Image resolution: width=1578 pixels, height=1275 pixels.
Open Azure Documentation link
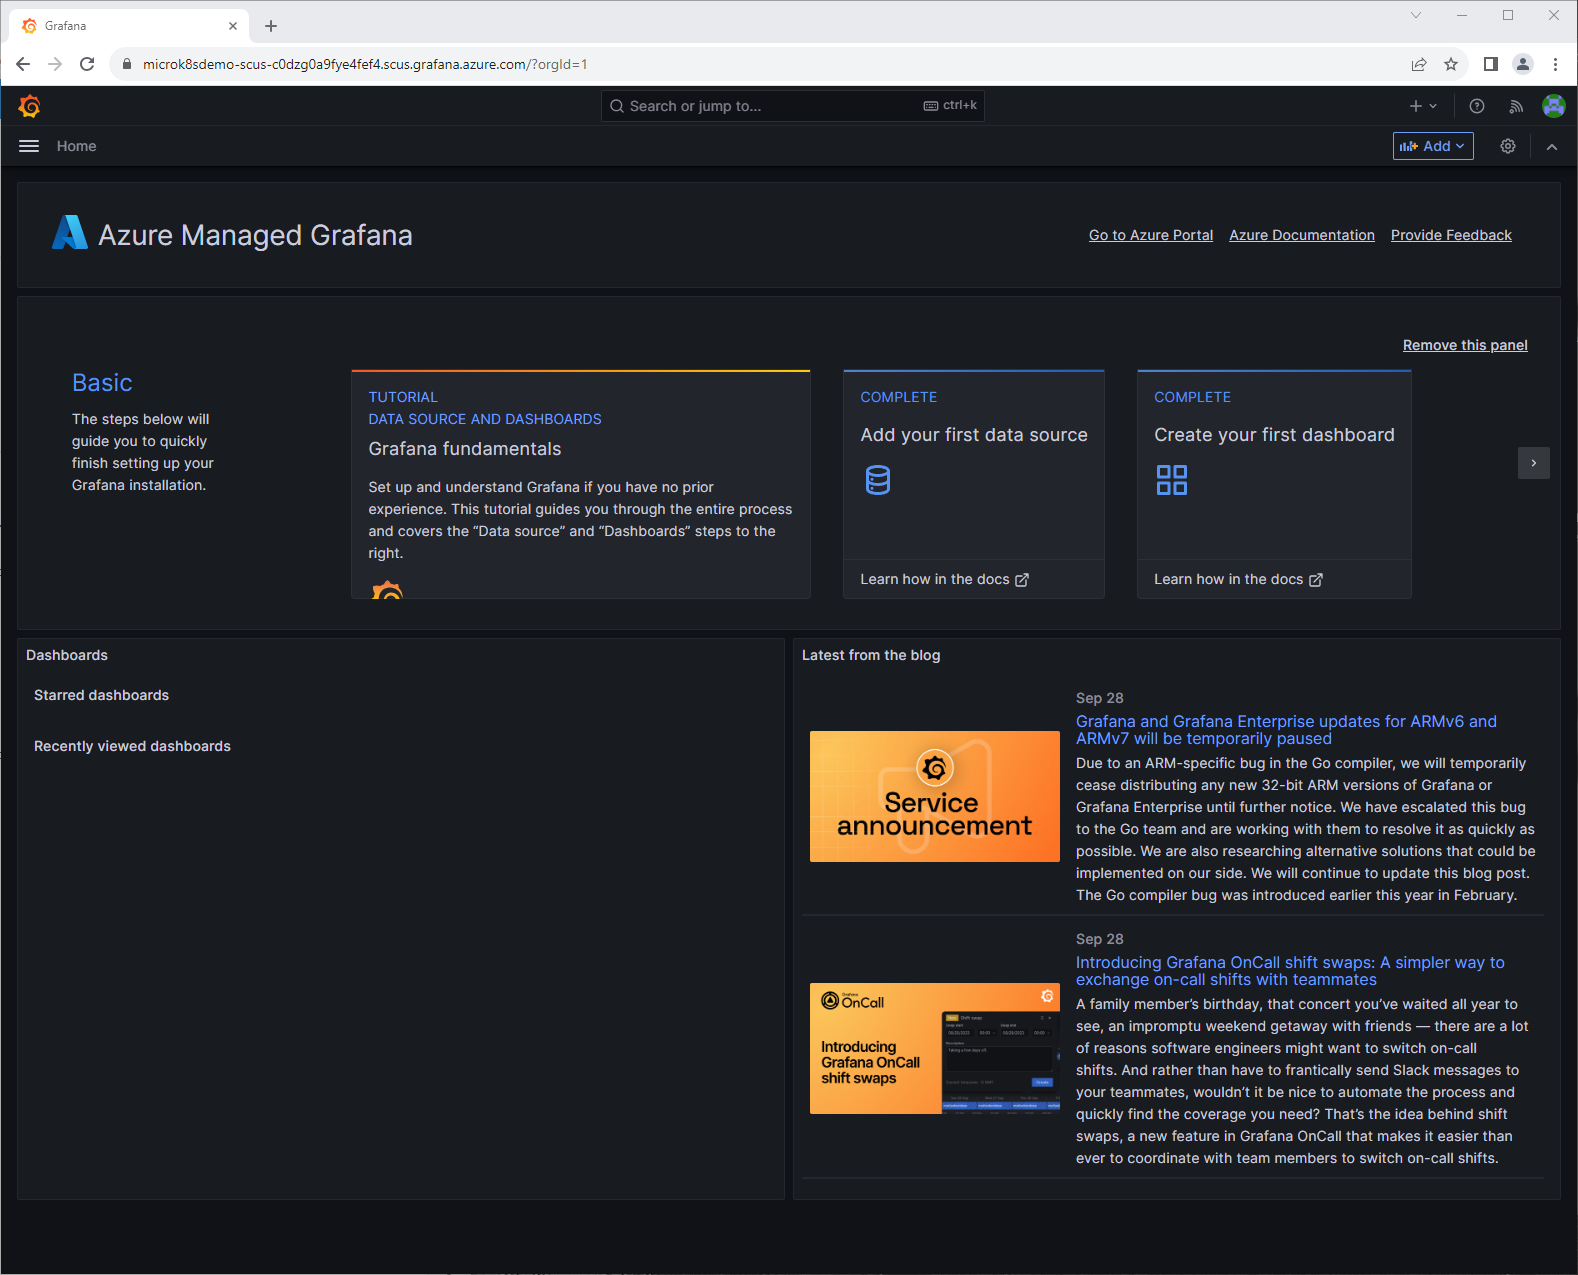pyautogui.click(x=1301, y=235)
